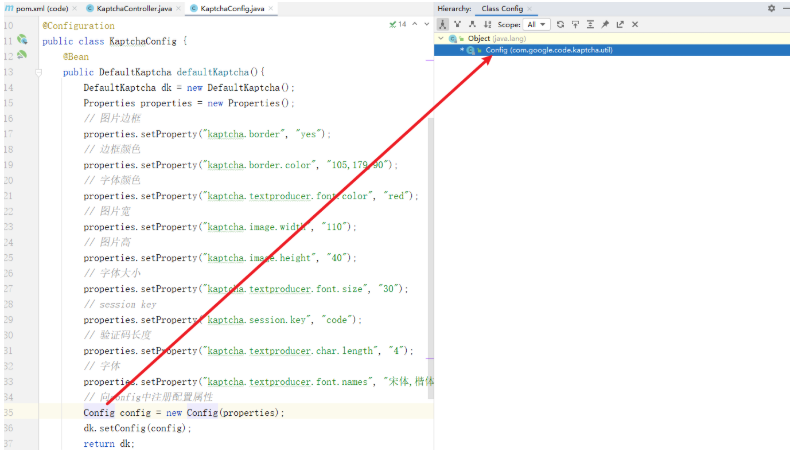Close the KaptchaController.java tab
The width and height of the screenshot is (790, 450).
point(178,9)
